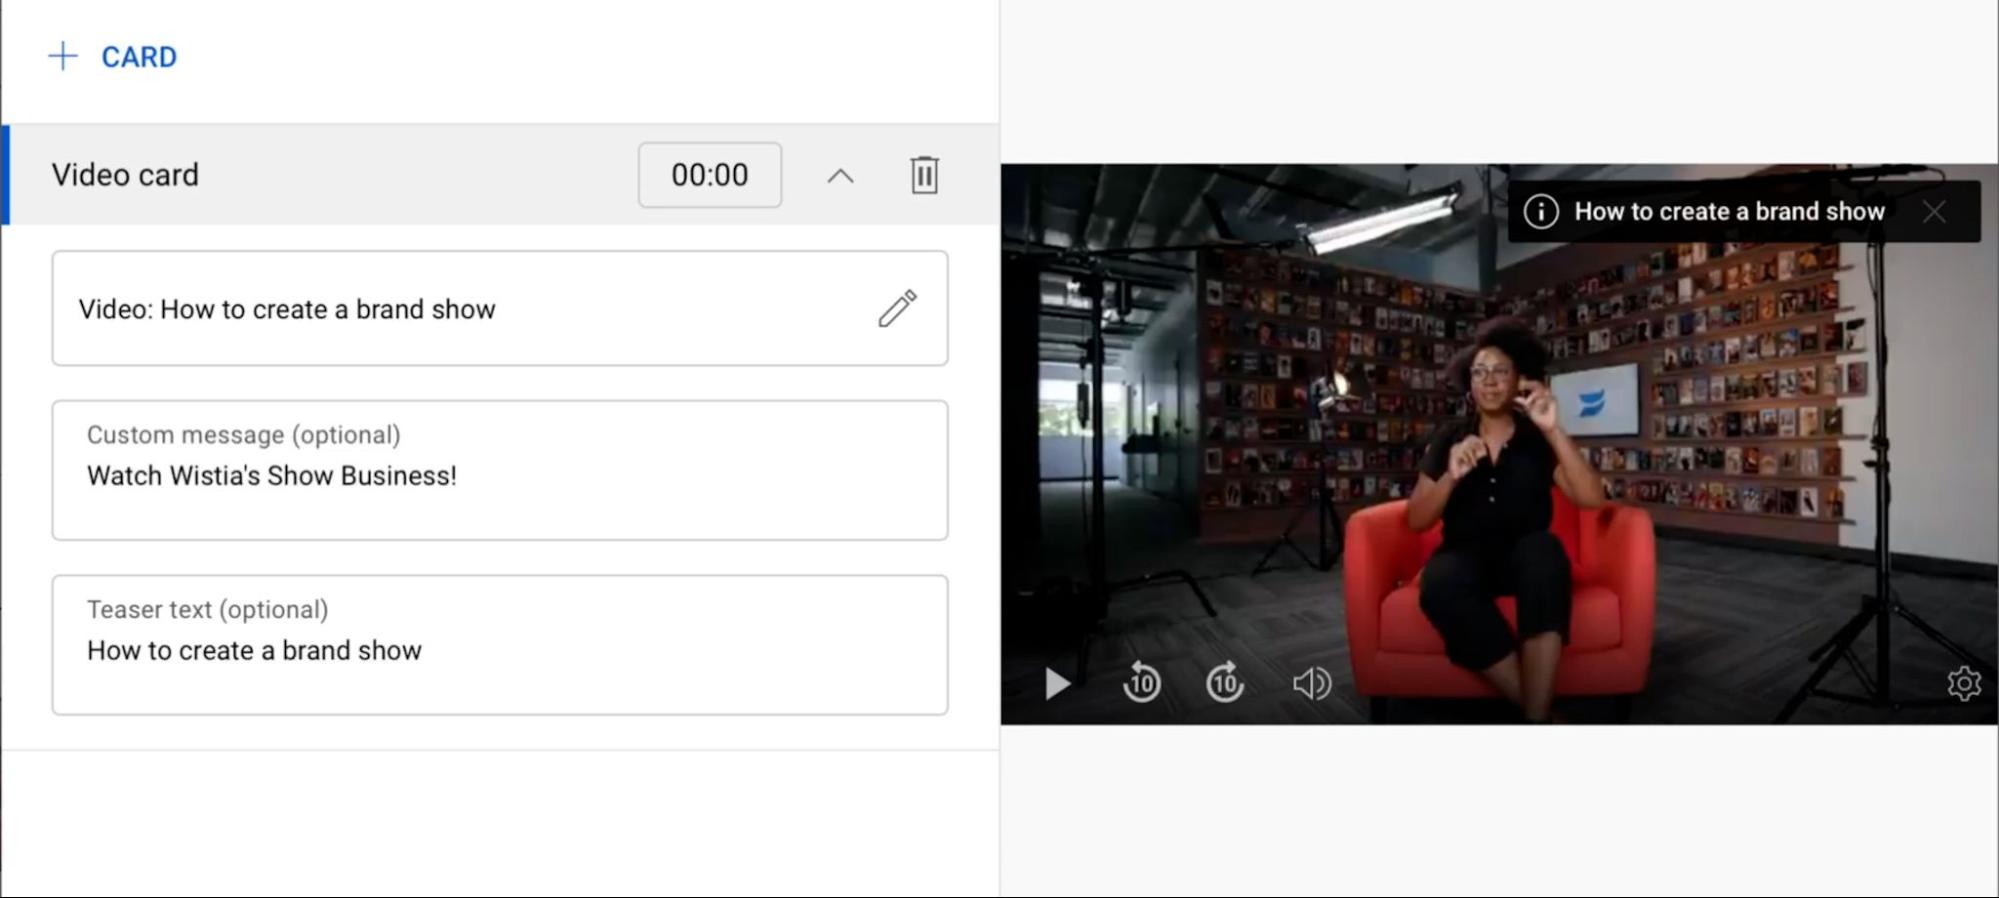Focus the Custom message input field
The width and height of the screenshot is (1999, 898).
pos(500,470)
